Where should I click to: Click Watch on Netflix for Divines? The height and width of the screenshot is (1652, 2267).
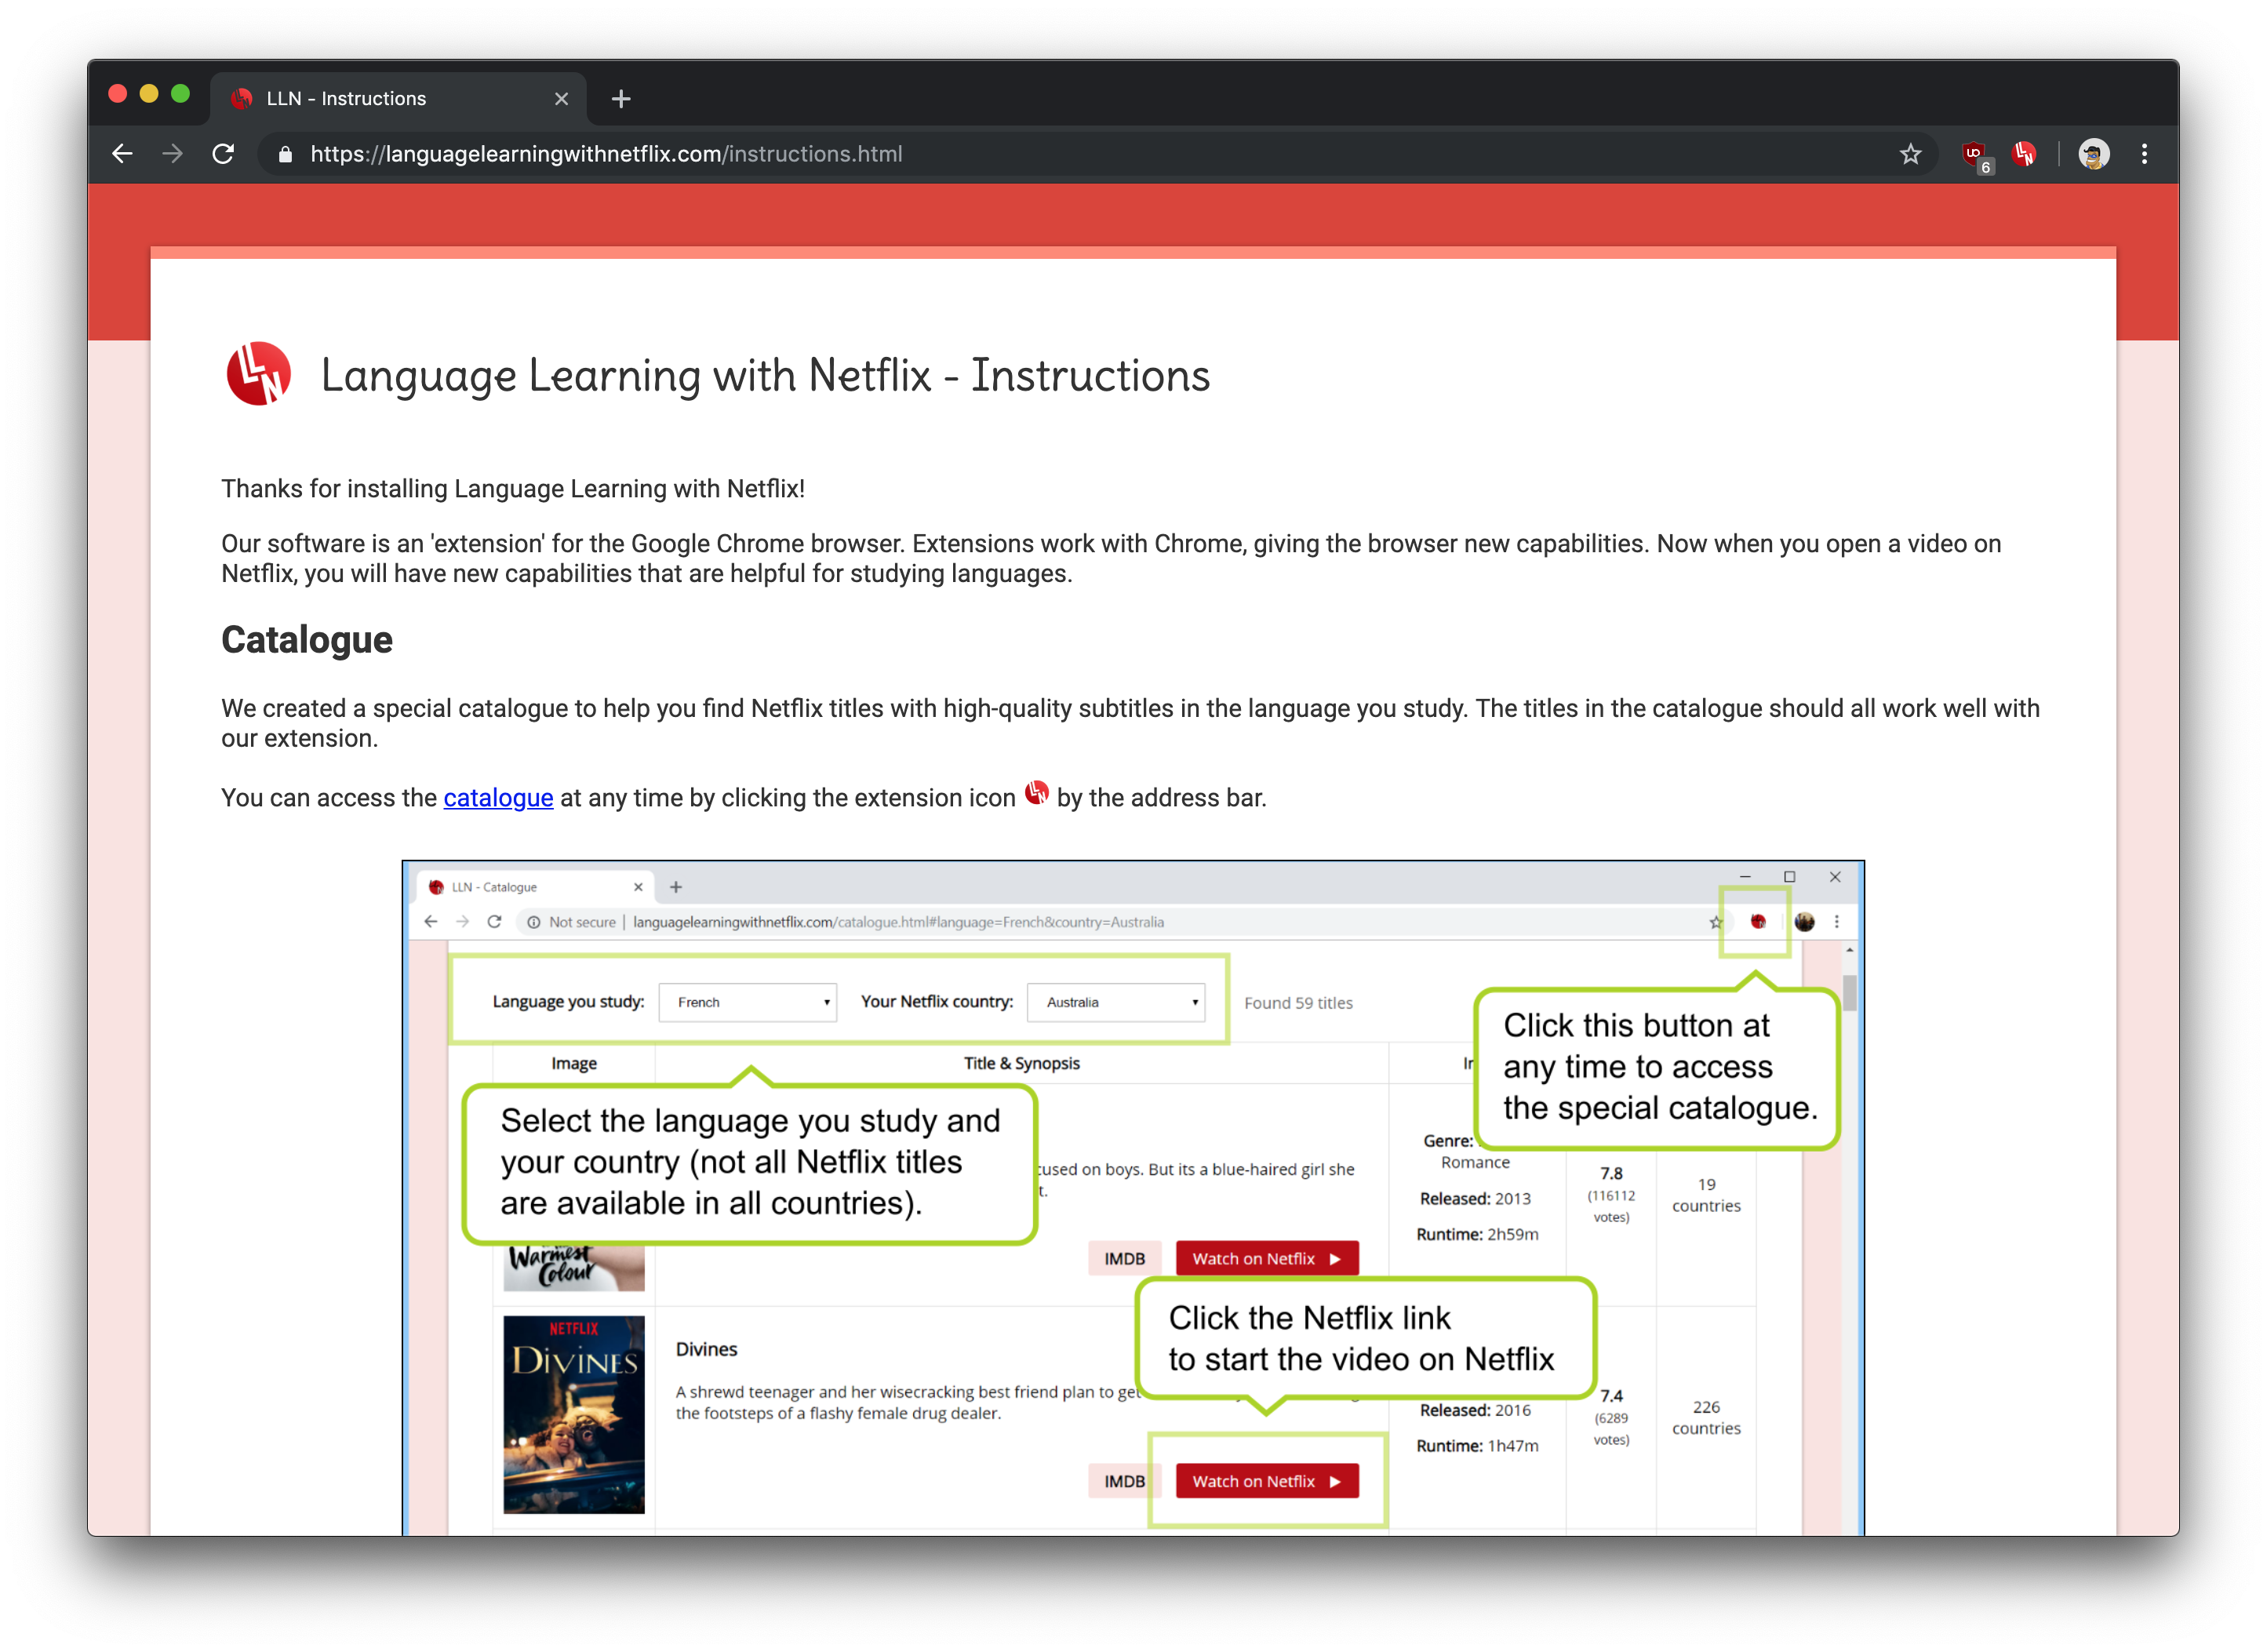pyautogui.click(x=1266, y=1481)
